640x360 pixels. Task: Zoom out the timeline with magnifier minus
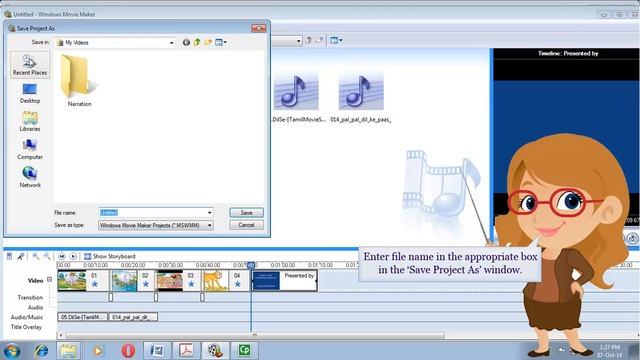pos(47,256)
